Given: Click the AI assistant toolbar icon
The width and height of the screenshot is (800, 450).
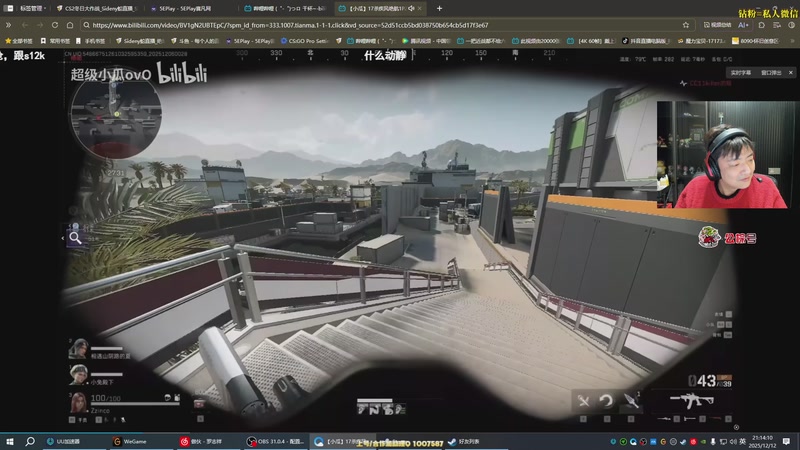Looking at the screenshot, I should pyautogui.click(x=743, y=25).
